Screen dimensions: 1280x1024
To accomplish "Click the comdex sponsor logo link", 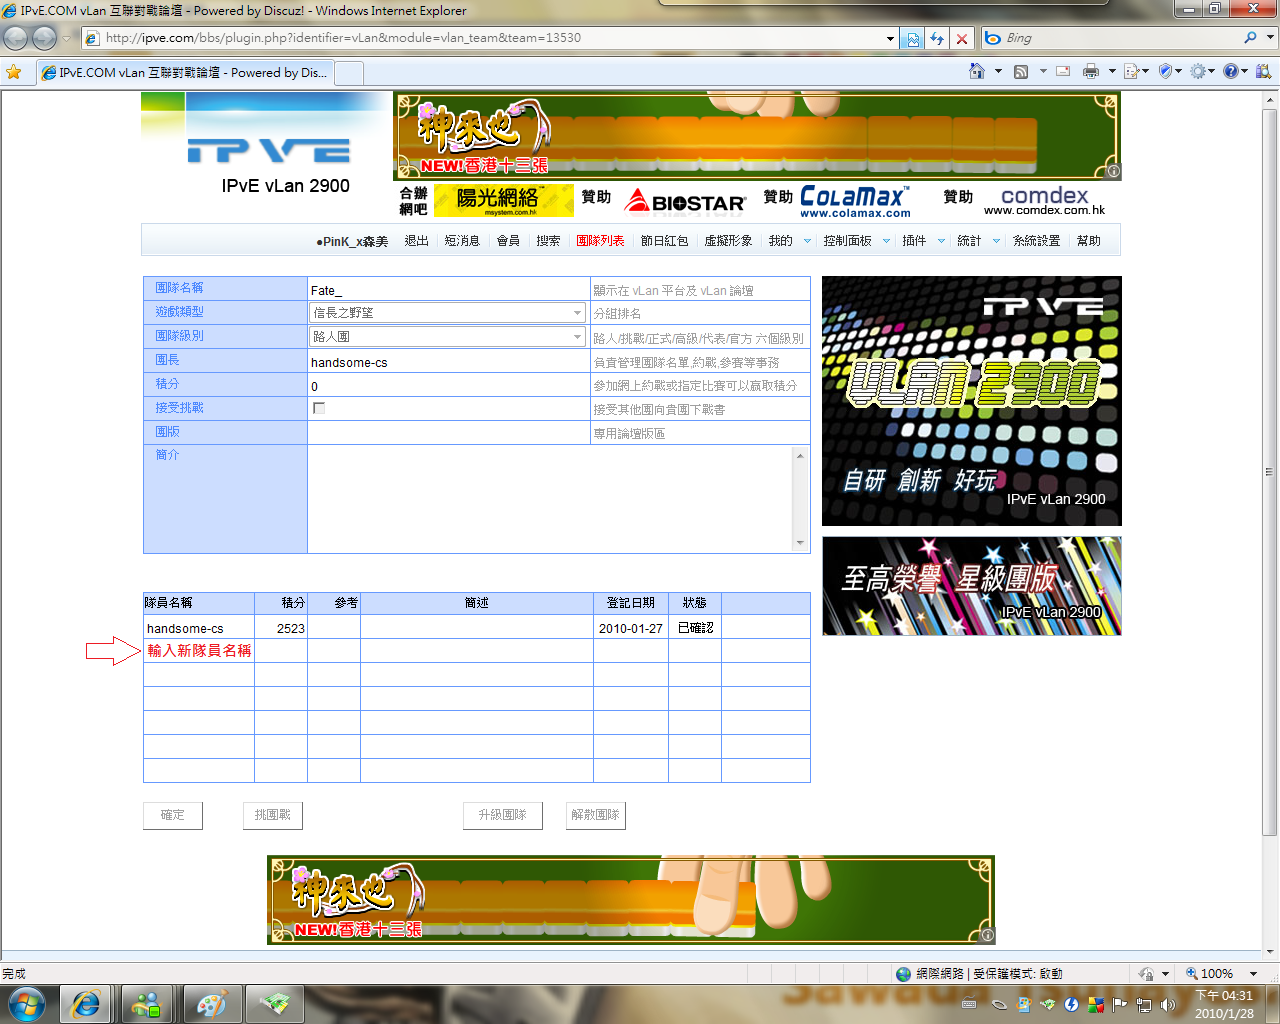I will pyautogui.click(x=1044, y=200).
